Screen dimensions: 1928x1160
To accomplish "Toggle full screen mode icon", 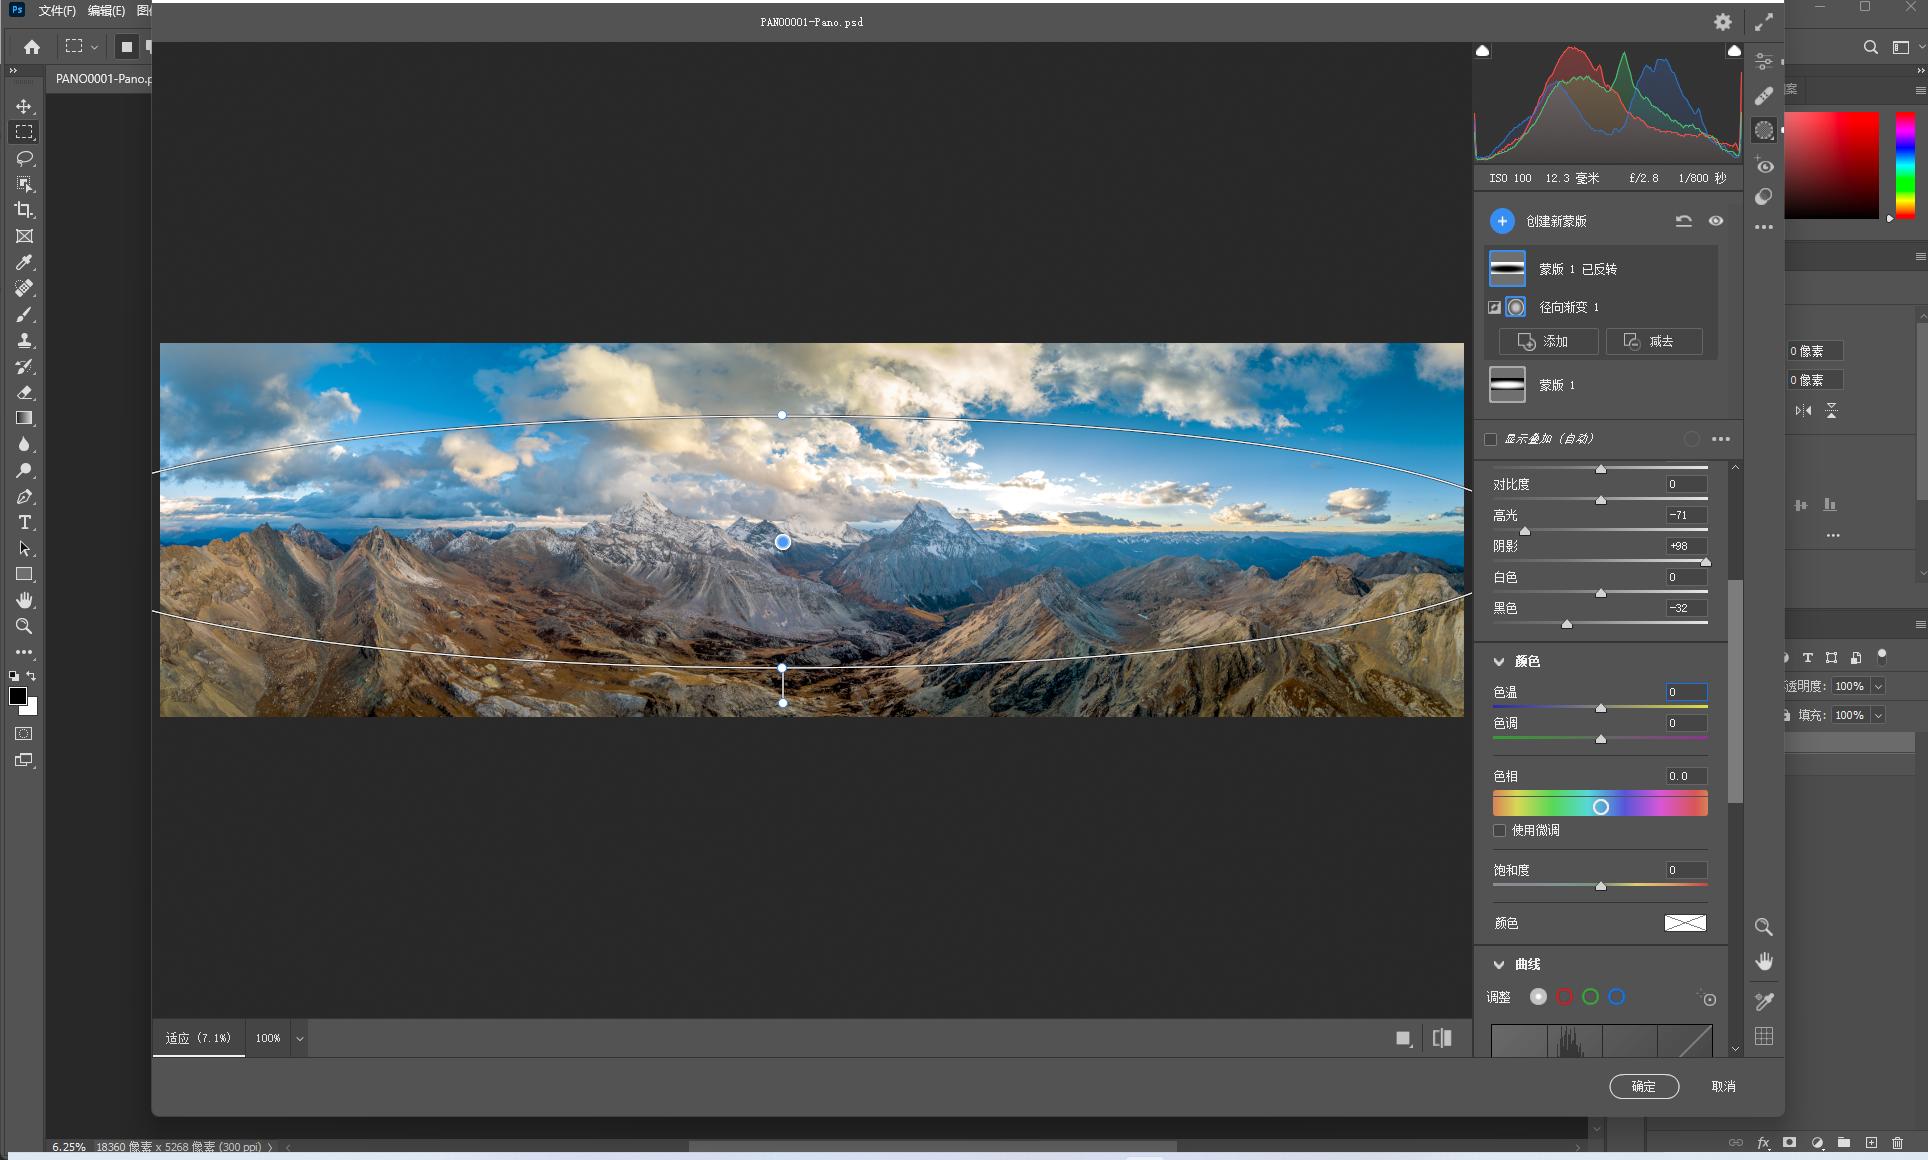I will [x=1763, y=22].
